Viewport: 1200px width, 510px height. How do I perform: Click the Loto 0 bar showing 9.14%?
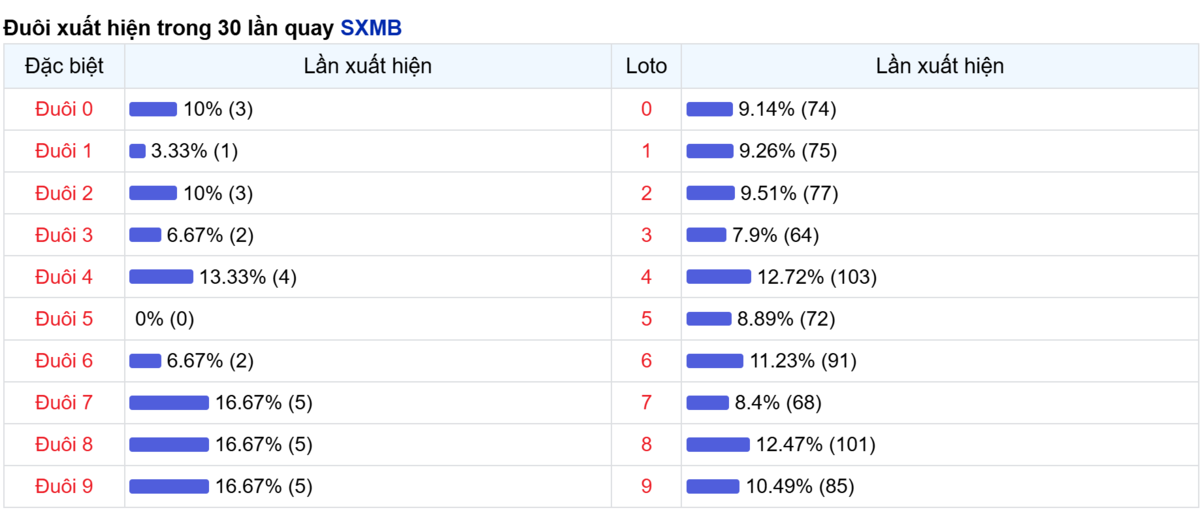(x=709, y=109)
